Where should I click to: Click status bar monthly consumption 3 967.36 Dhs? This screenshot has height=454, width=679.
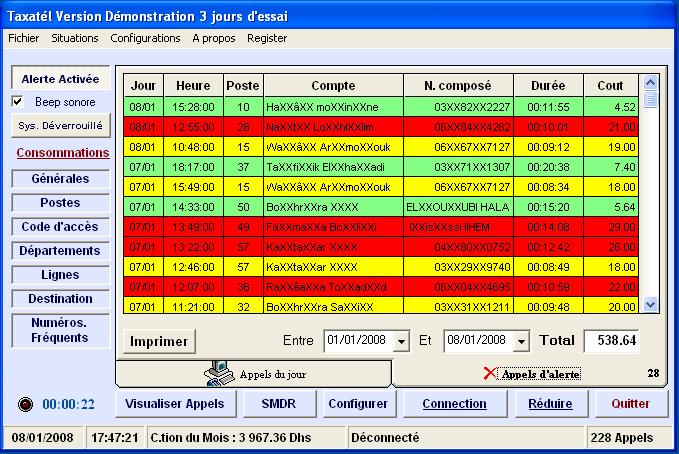click(x=246, y=438)
